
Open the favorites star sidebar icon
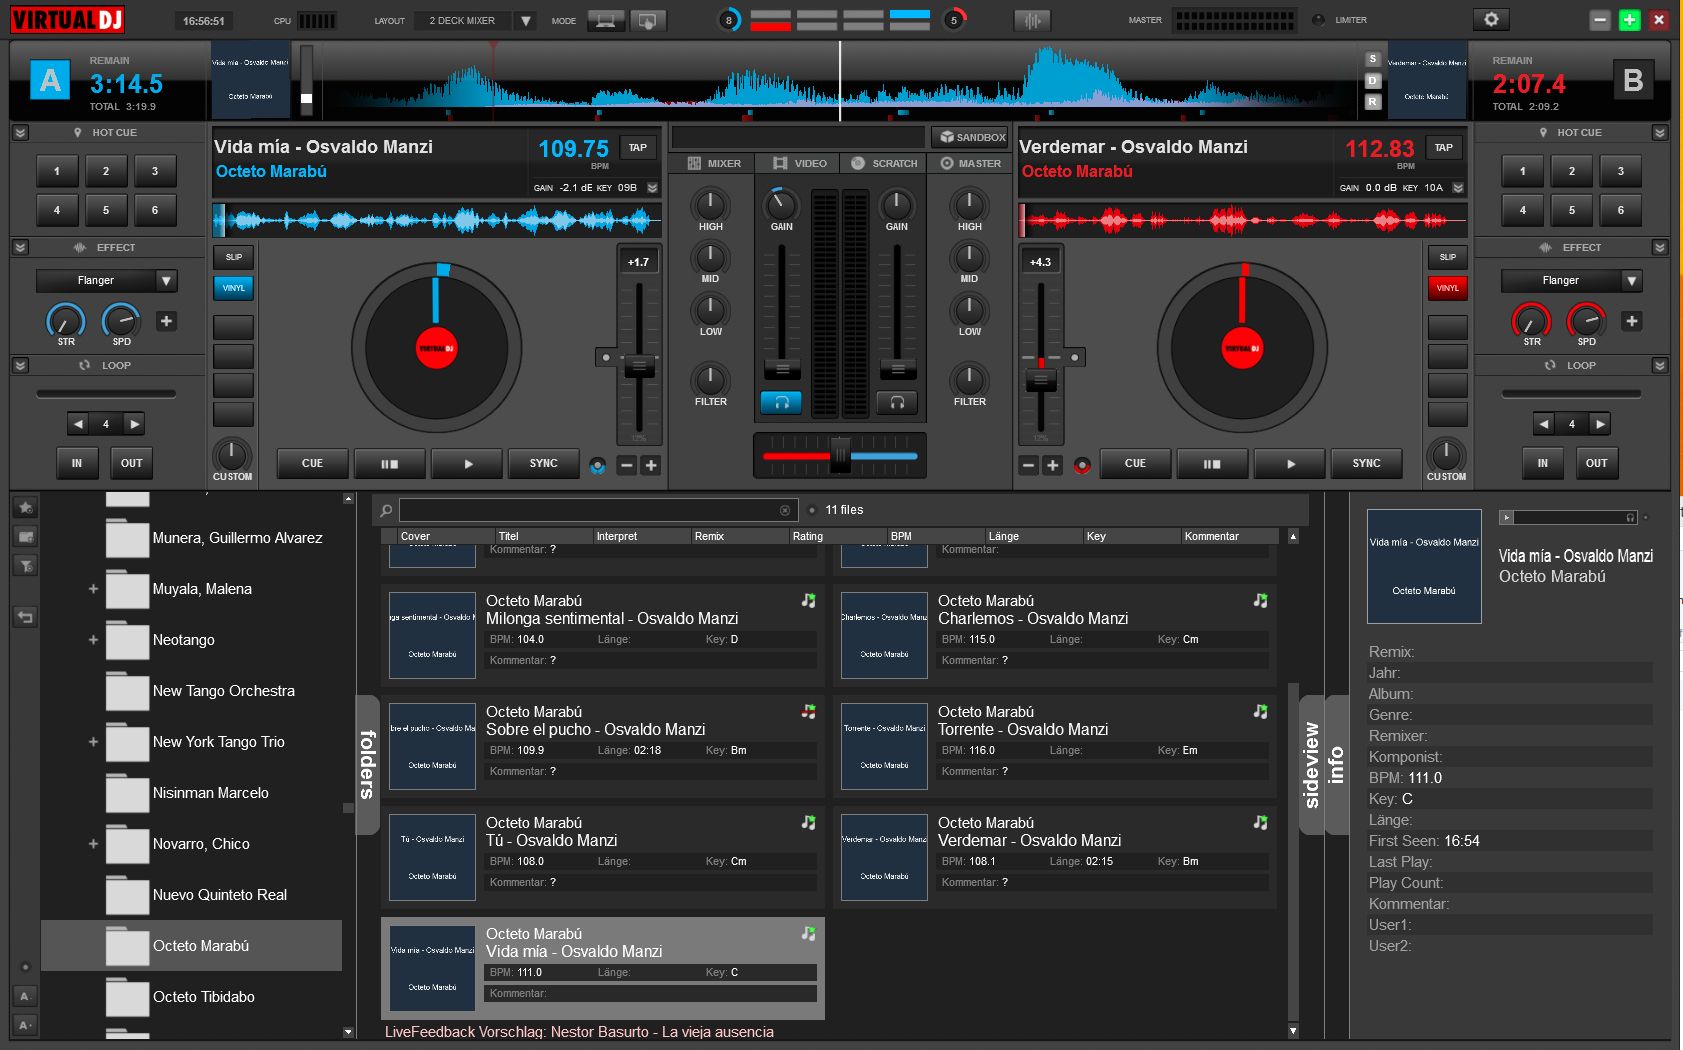pyautogui.click(x=26, y=507)
